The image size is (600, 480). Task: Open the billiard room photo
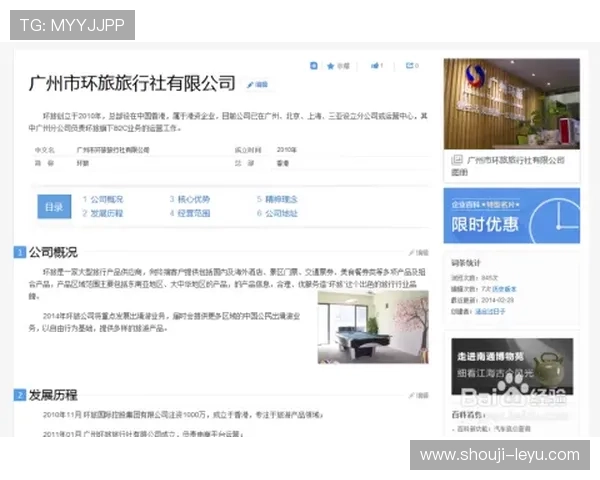[x=373, y=327]
